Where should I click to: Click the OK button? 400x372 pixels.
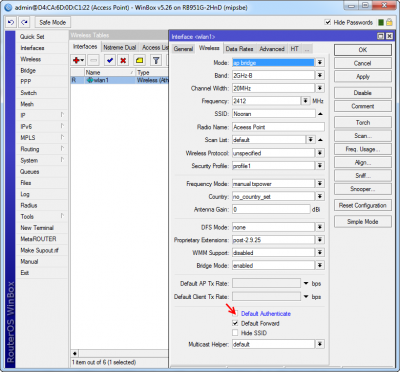coord(363,50)
